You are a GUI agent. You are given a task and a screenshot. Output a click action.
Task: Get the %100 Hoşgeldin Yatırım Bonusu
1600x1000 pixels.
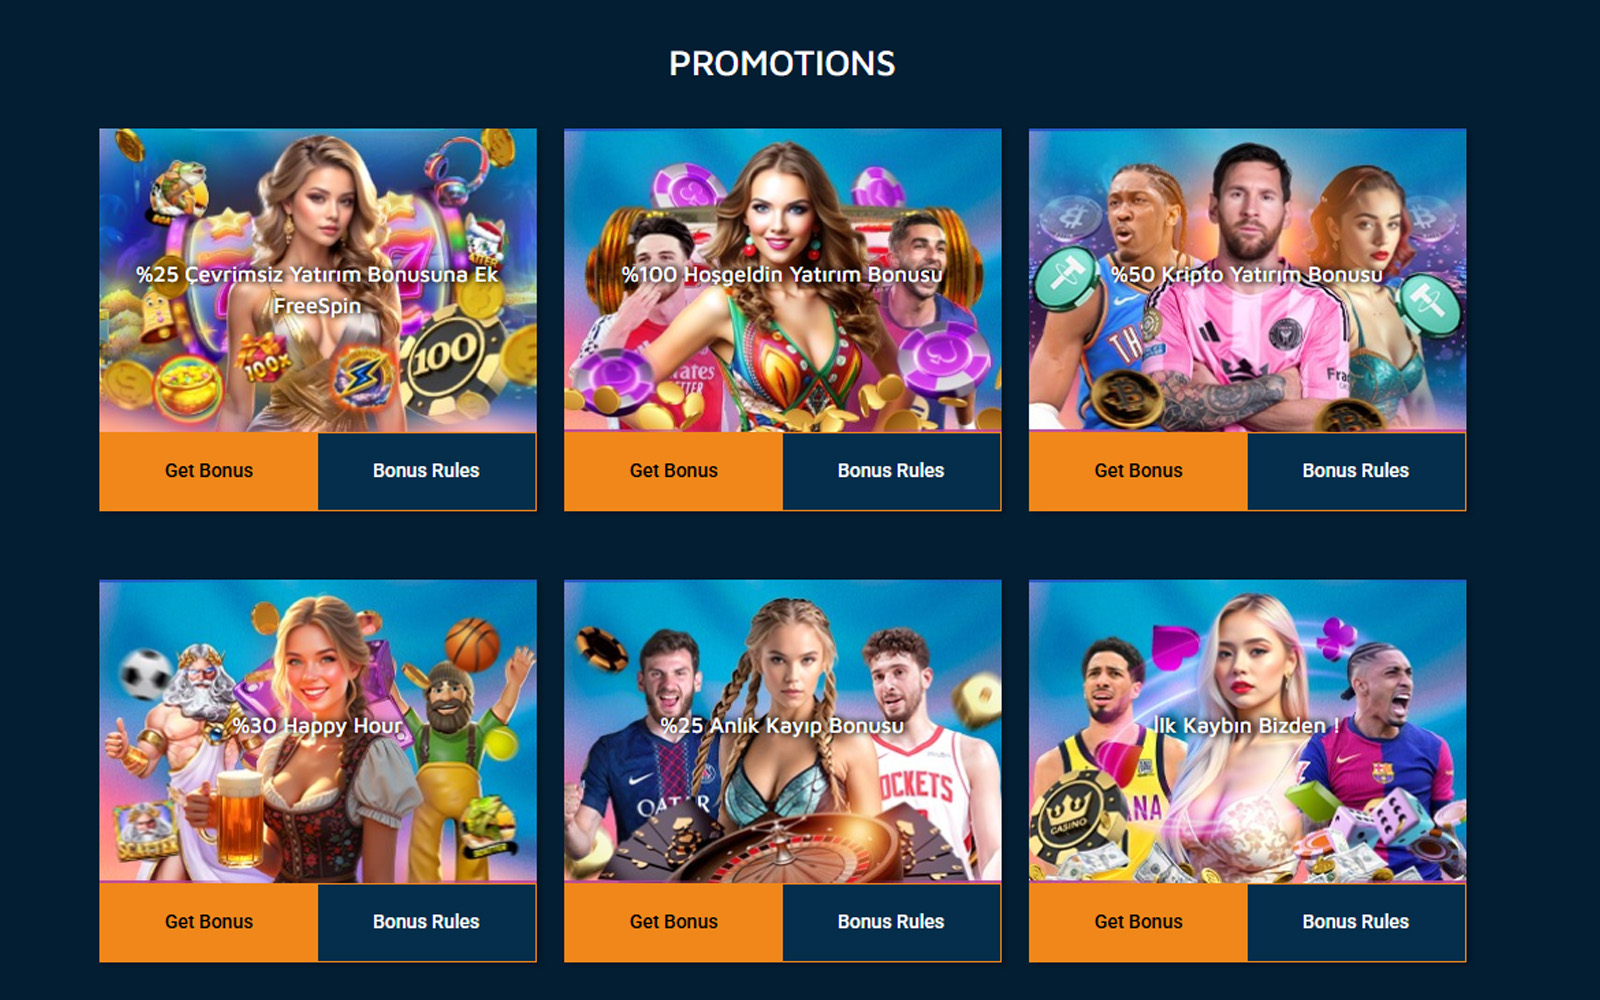tap(674, 471)
